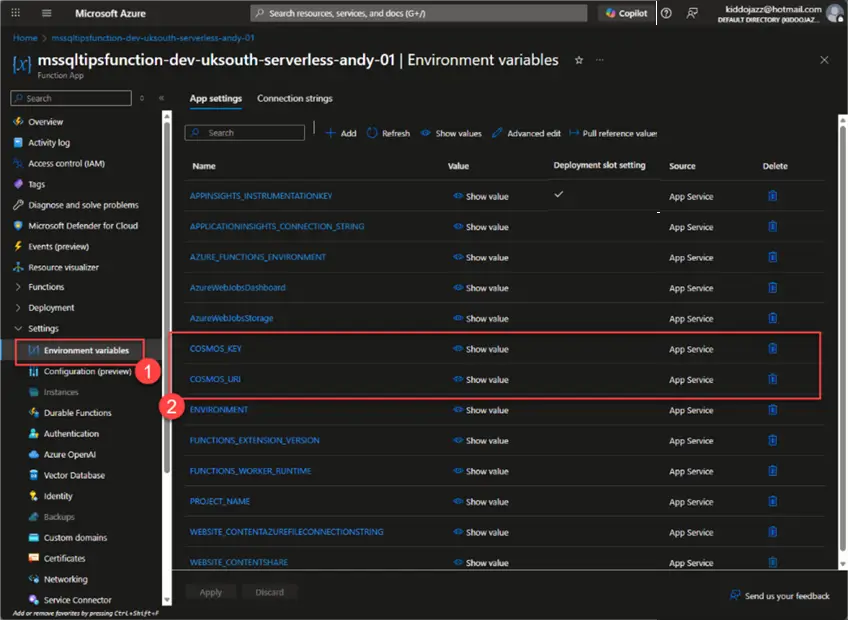This screenshot has height=620, width=848.
Task: Open Tags in the sidebar
Action: pos(36,184)
